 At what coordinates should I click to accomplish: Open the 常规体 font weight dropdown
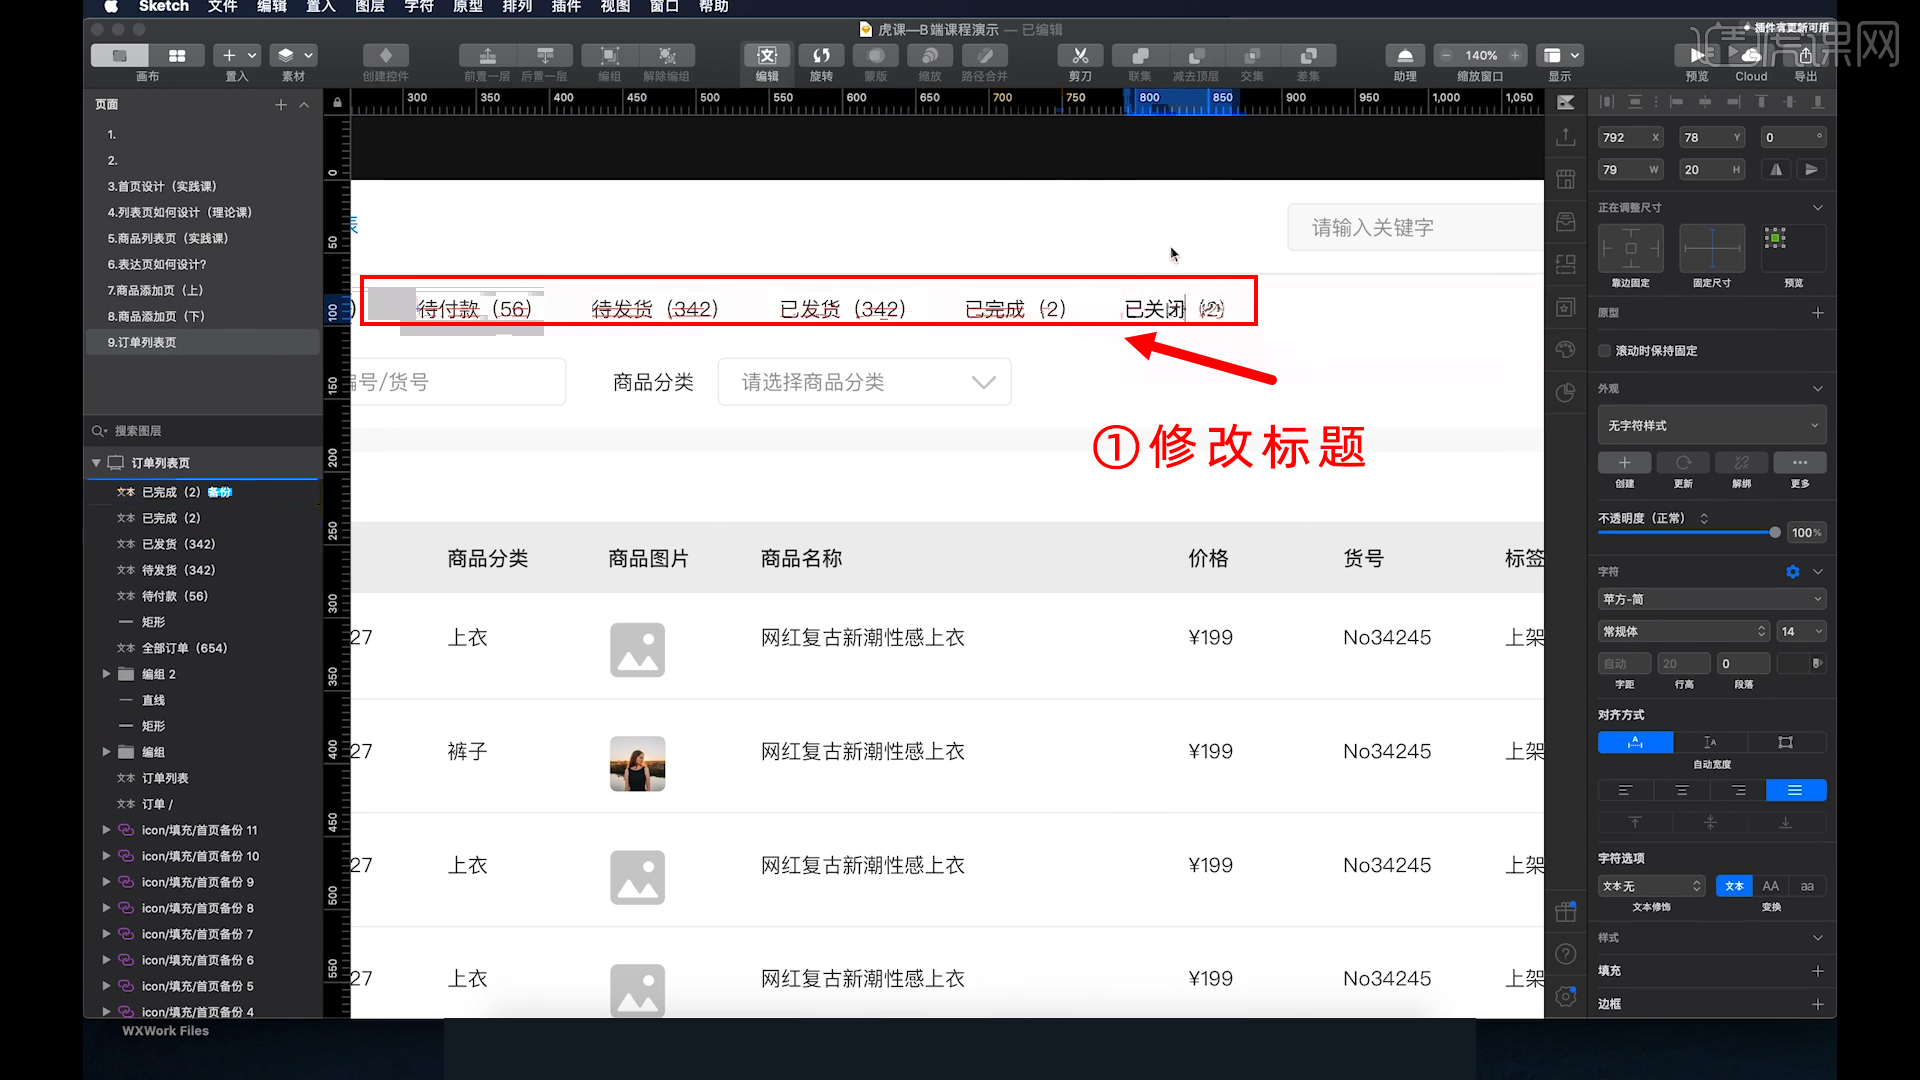pos(1684,632)
